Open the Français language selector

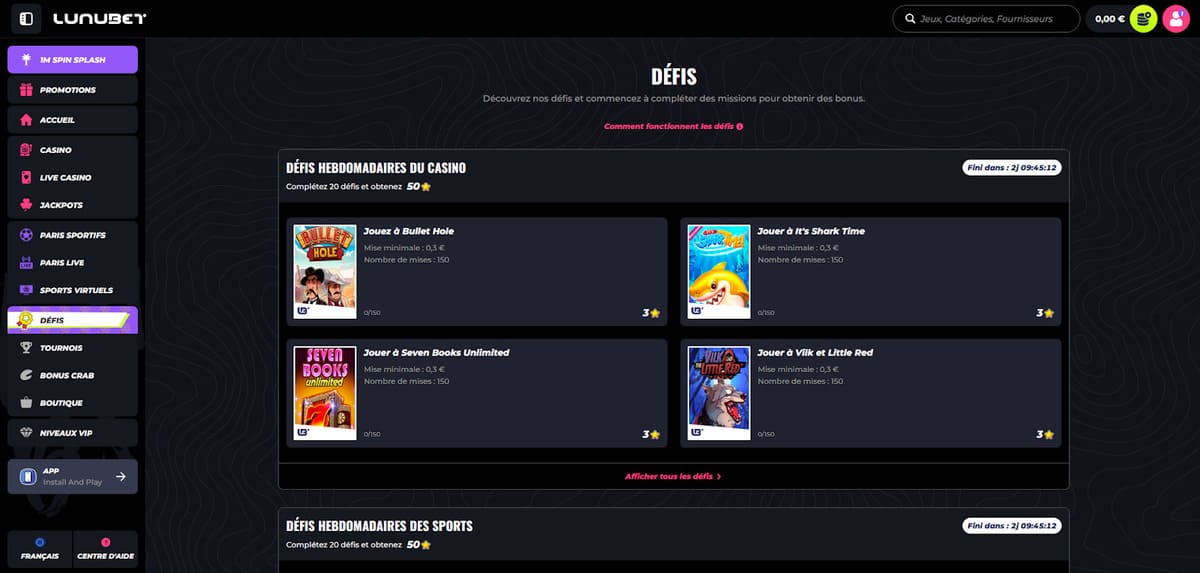click(40, 549)
